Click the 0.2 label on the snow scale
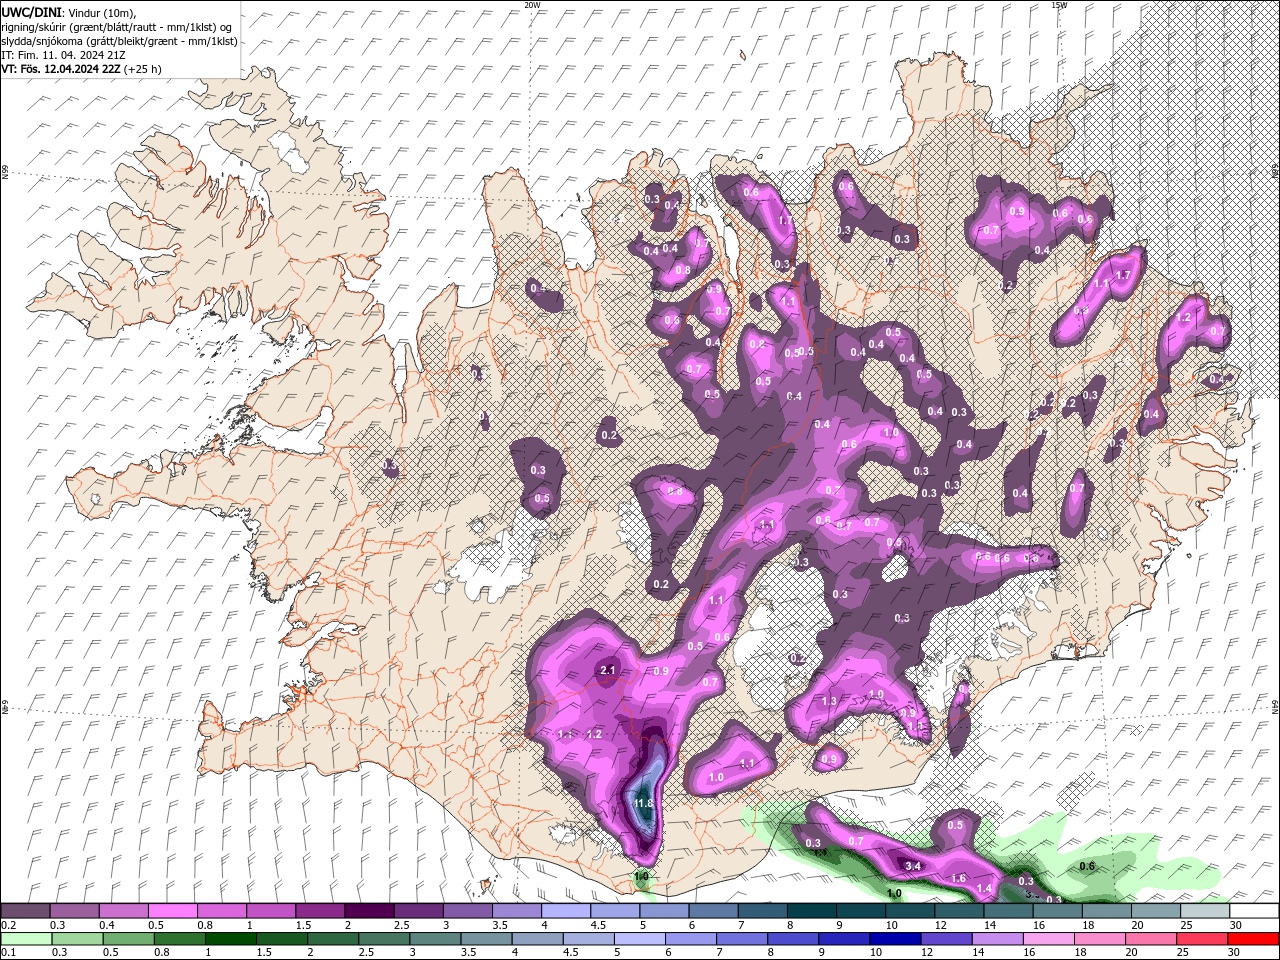Image resolution: width=1280 pixels, height=960 pixels. point(8,925)
